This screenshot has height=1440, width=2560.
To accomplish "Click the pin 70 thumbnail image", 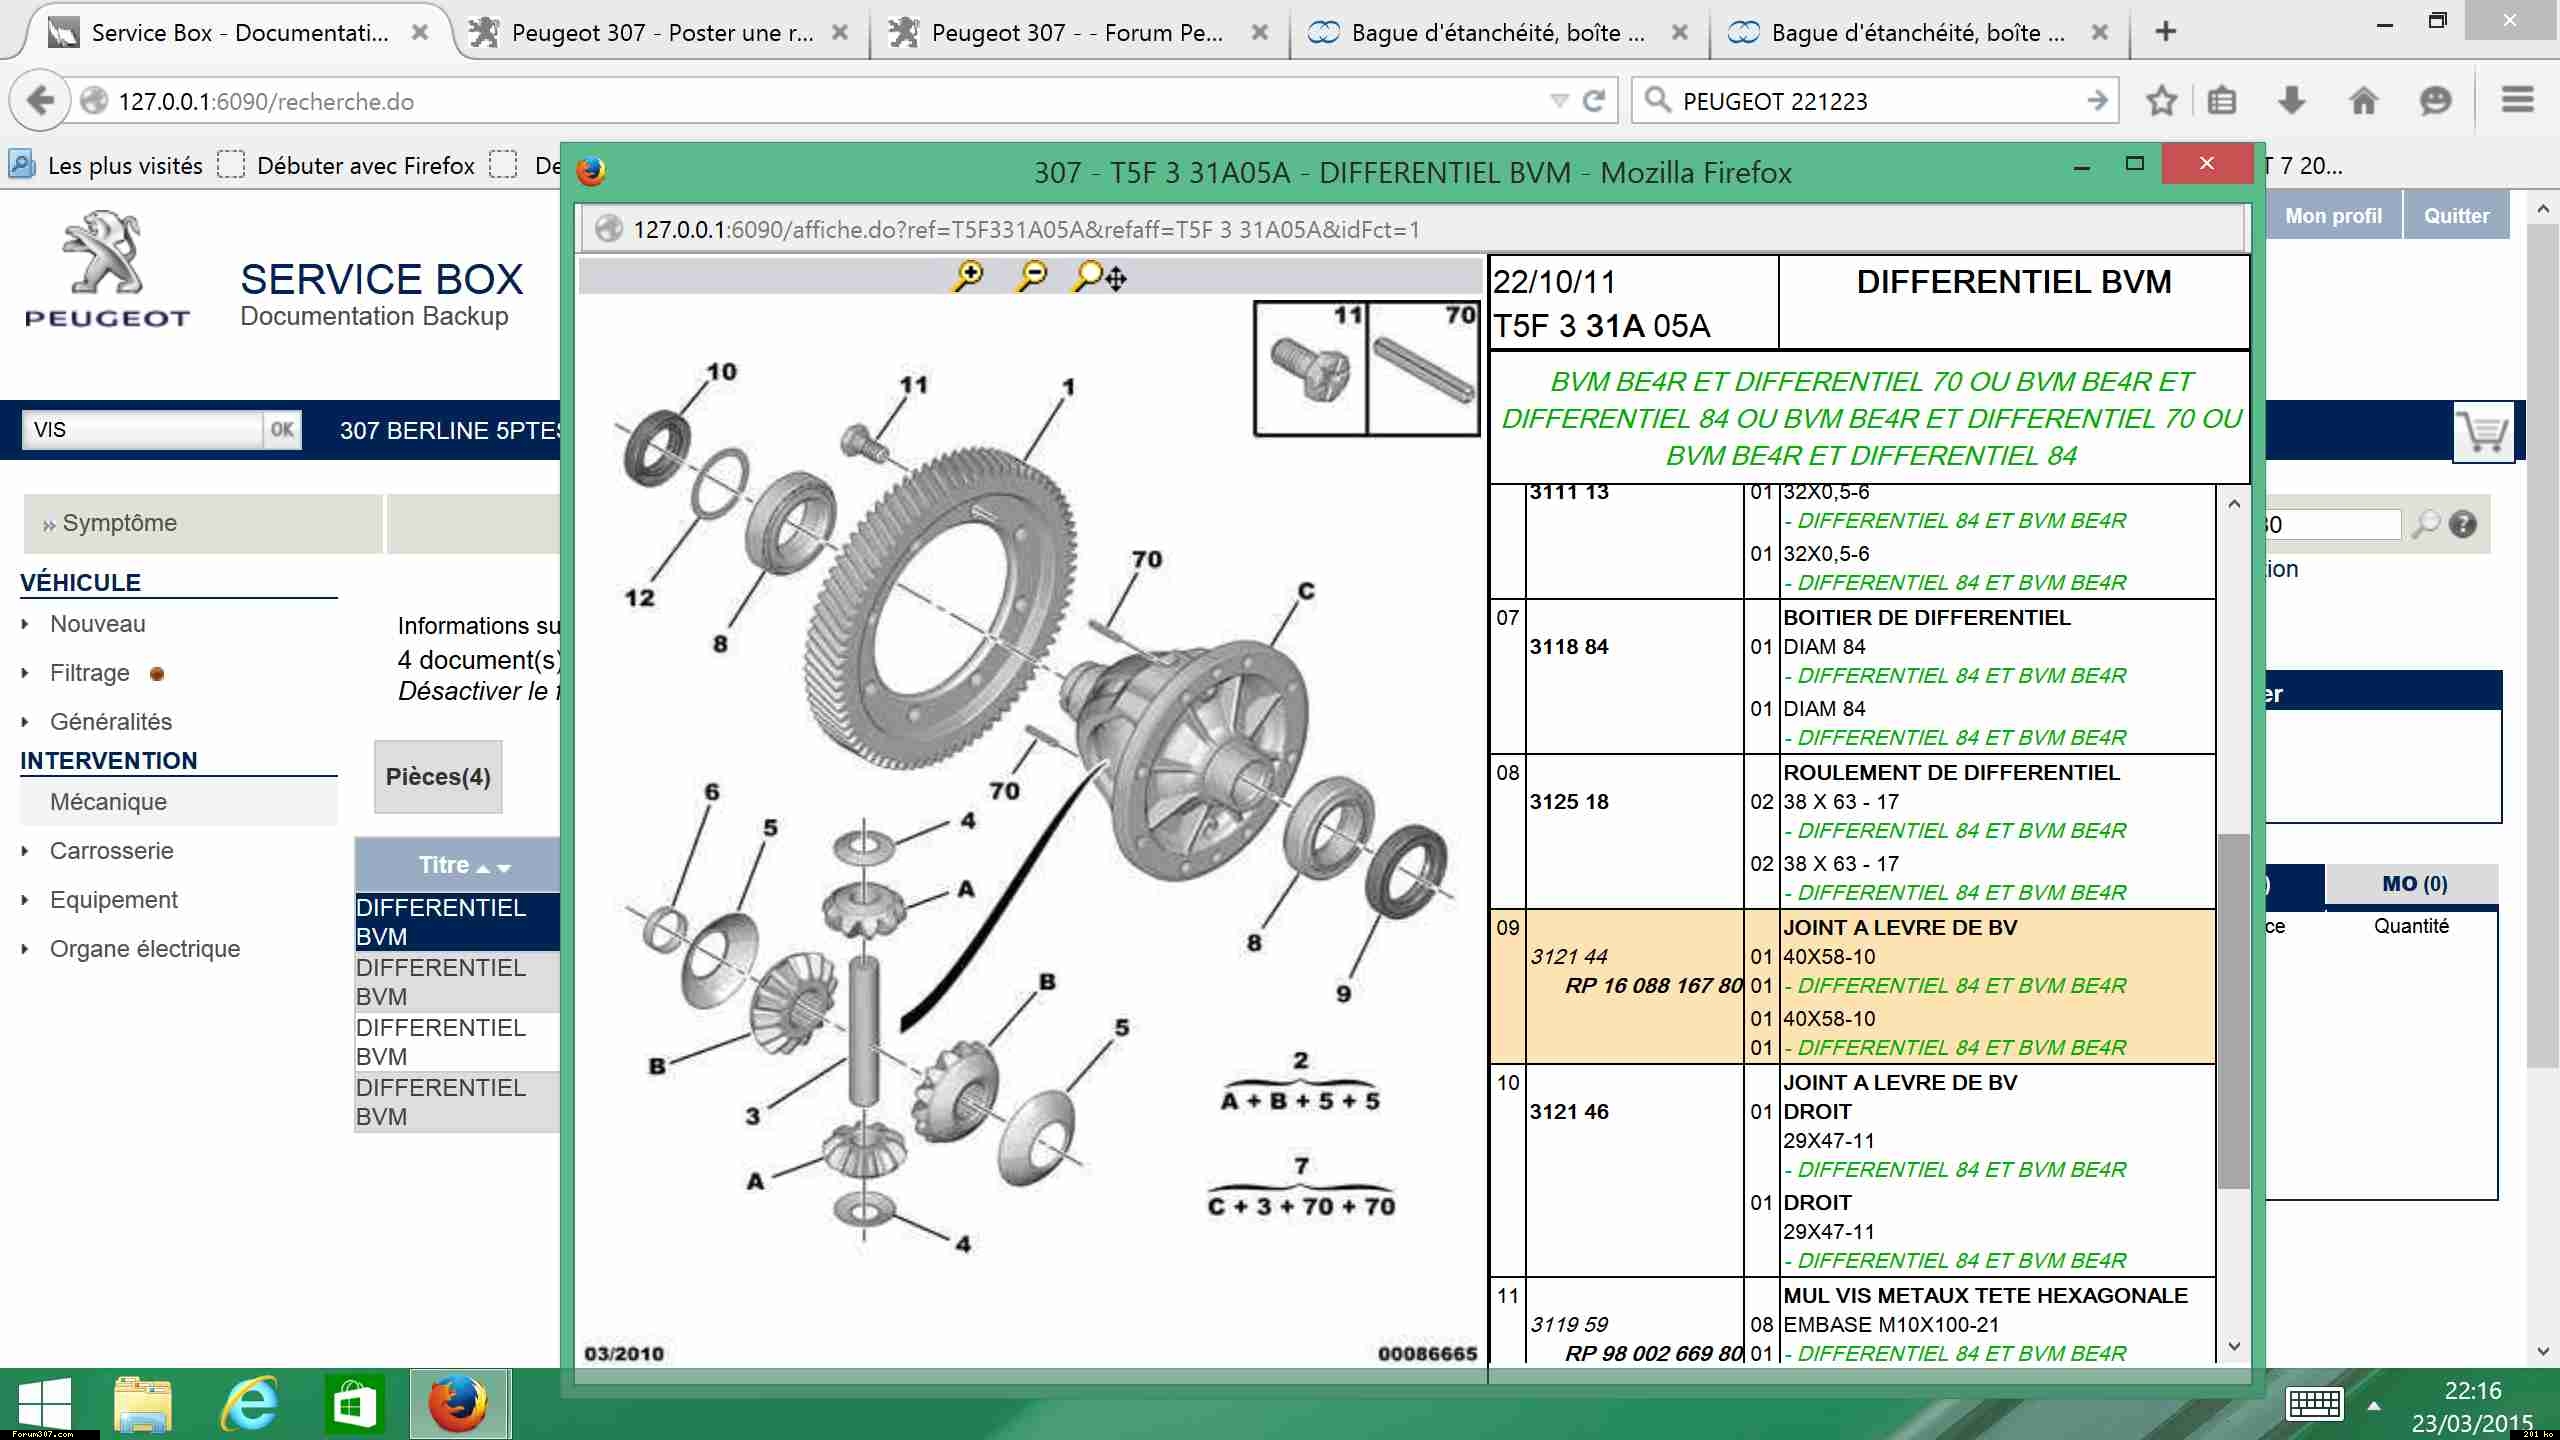I will point(1424,369).
